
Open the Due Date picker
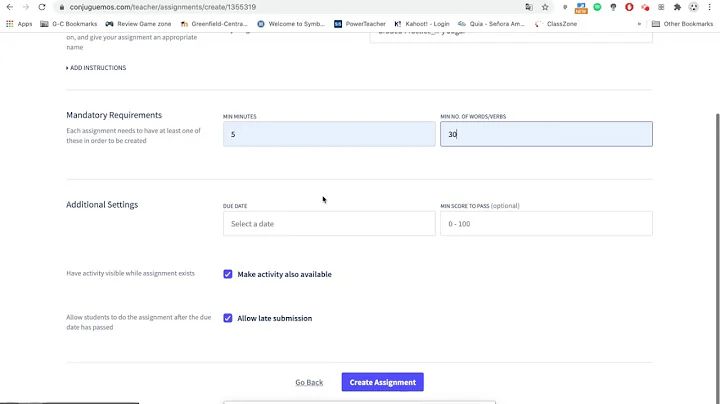click(329, 224)
